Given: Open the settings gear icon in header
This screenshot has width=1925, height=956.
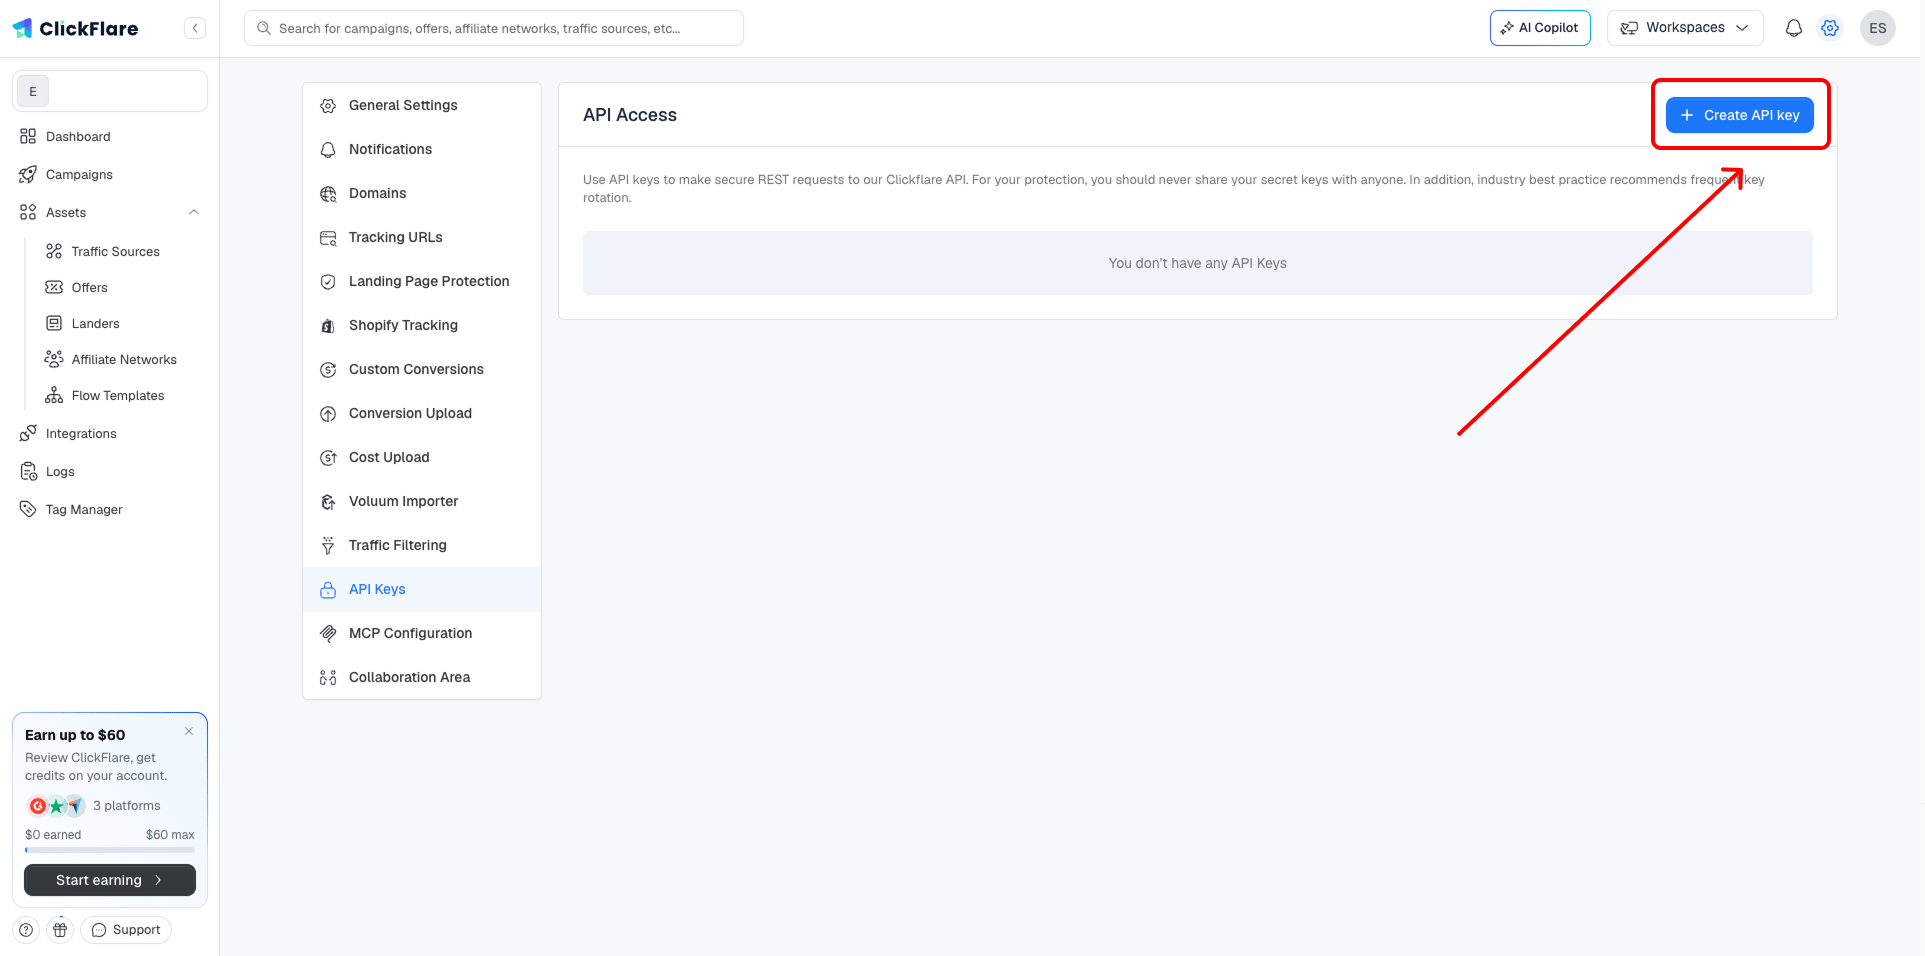Looking at the screenshot, I should tap(1830, 28).
